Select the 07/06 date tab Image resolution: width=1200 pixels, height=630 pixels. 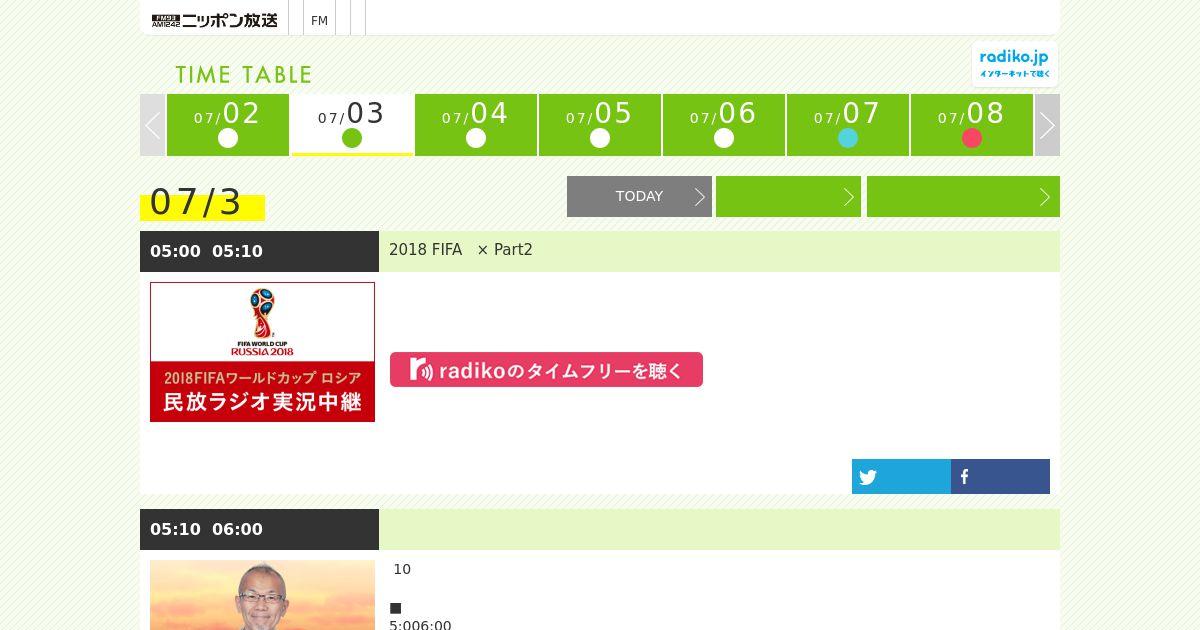point(724,125)
